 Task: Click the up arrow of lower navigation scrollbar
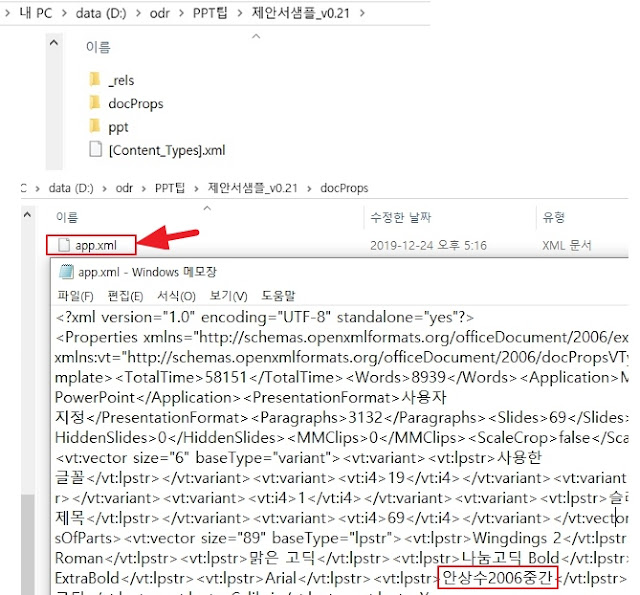pyautogui.click(x=27, y=214)
